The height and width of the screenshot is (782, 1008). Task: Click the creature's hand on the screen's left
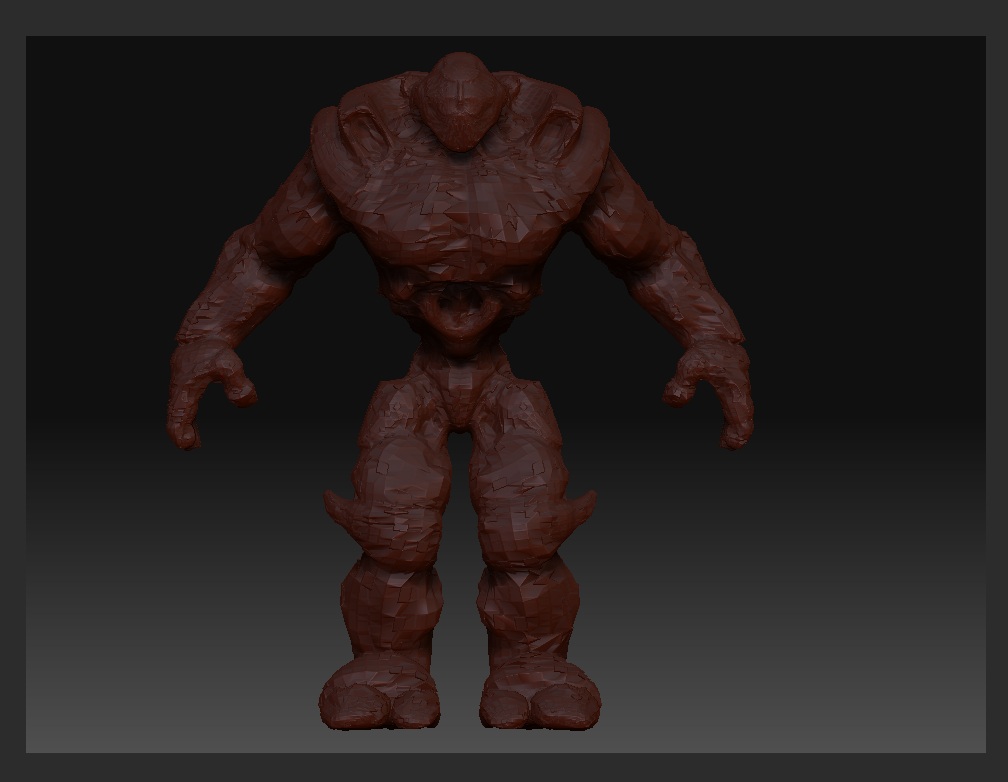click(x=211, y=394)
